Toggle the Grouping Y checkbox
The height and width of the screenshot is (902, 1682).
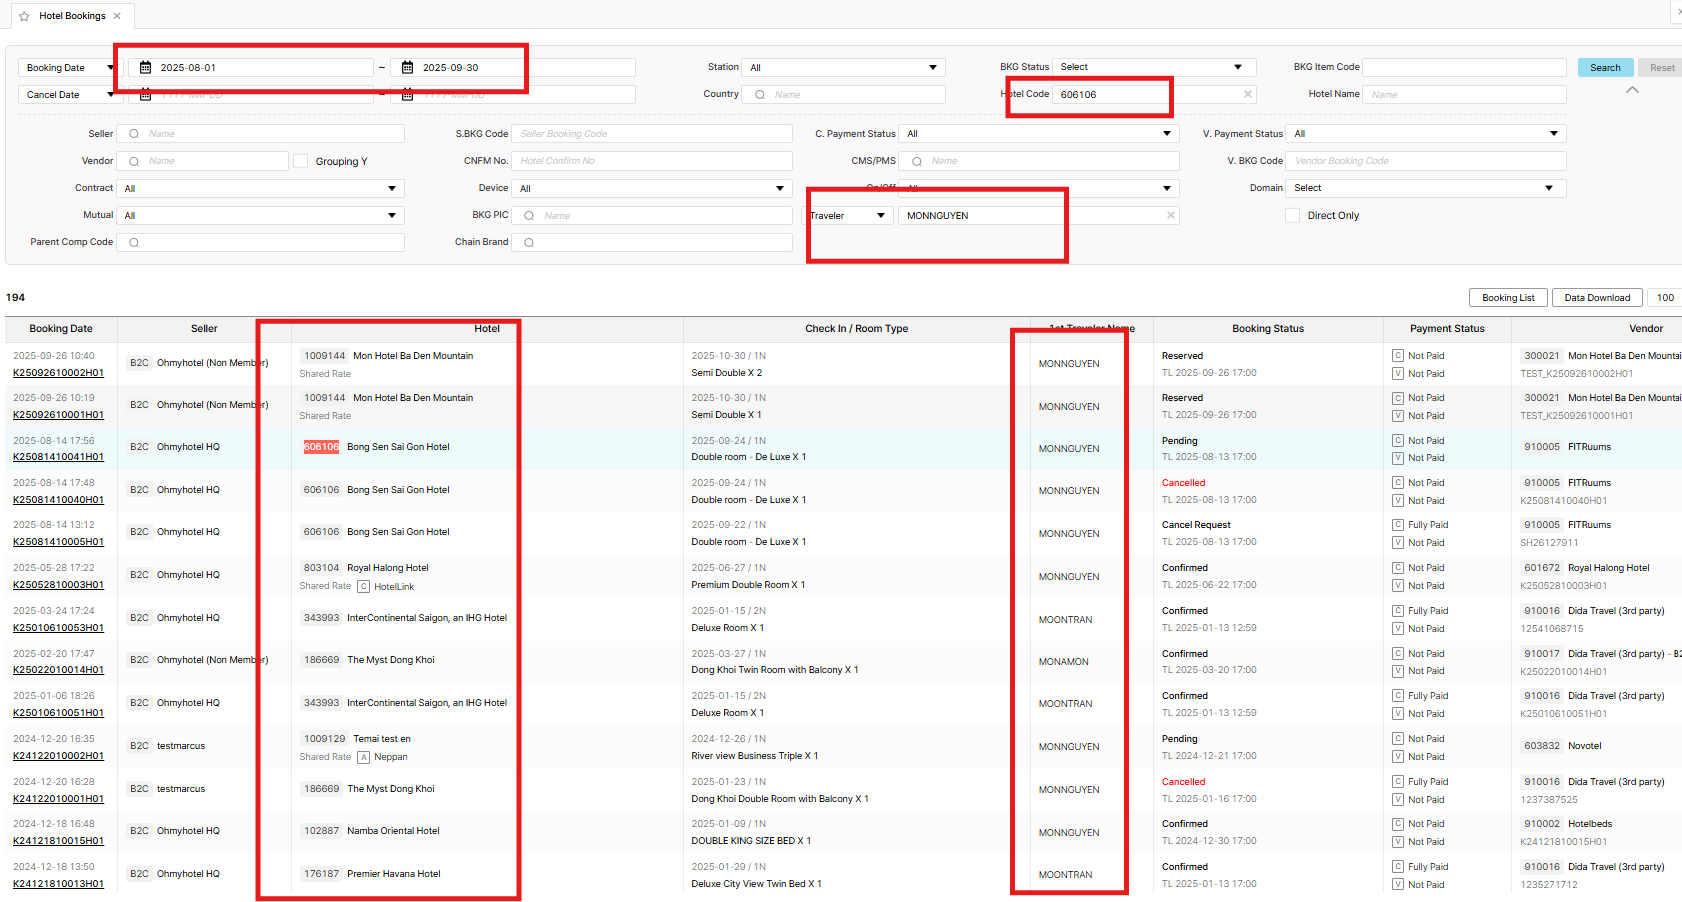click(300, 161)
